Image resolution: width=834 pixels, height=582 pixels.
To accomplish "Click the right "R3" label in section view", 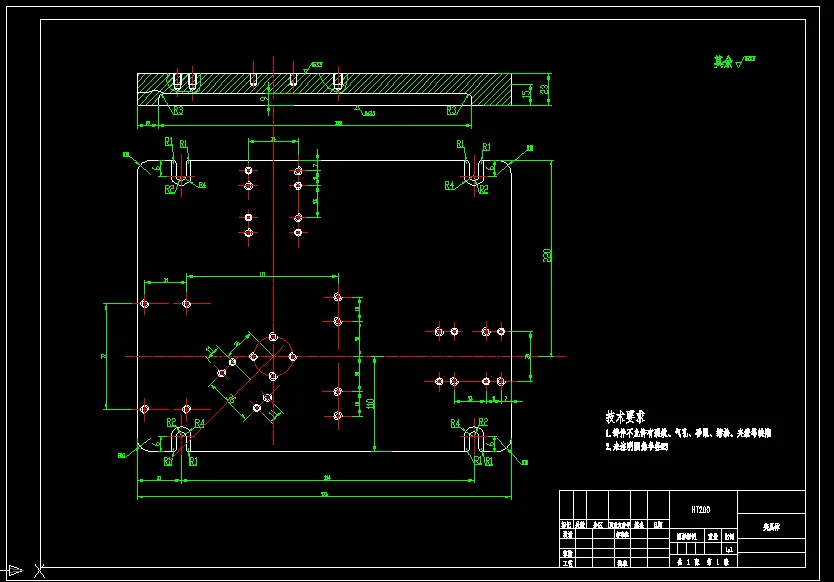I will click(x=452, y=111).
